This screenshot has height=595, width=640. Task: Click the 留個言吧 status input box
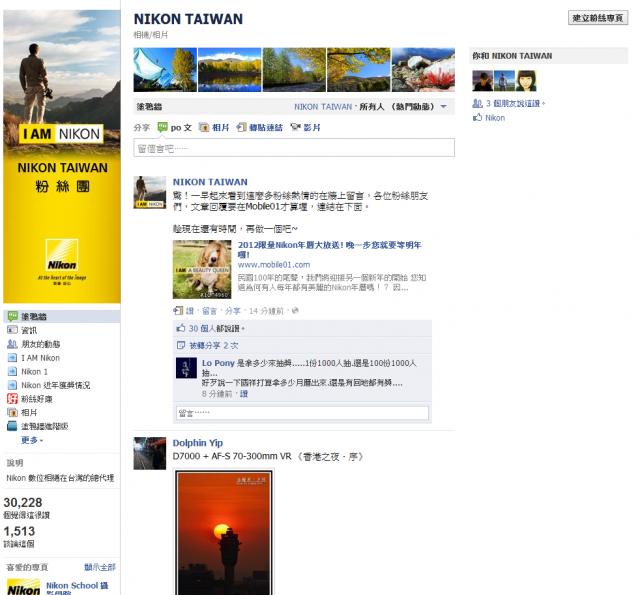(x=294, y=147)
